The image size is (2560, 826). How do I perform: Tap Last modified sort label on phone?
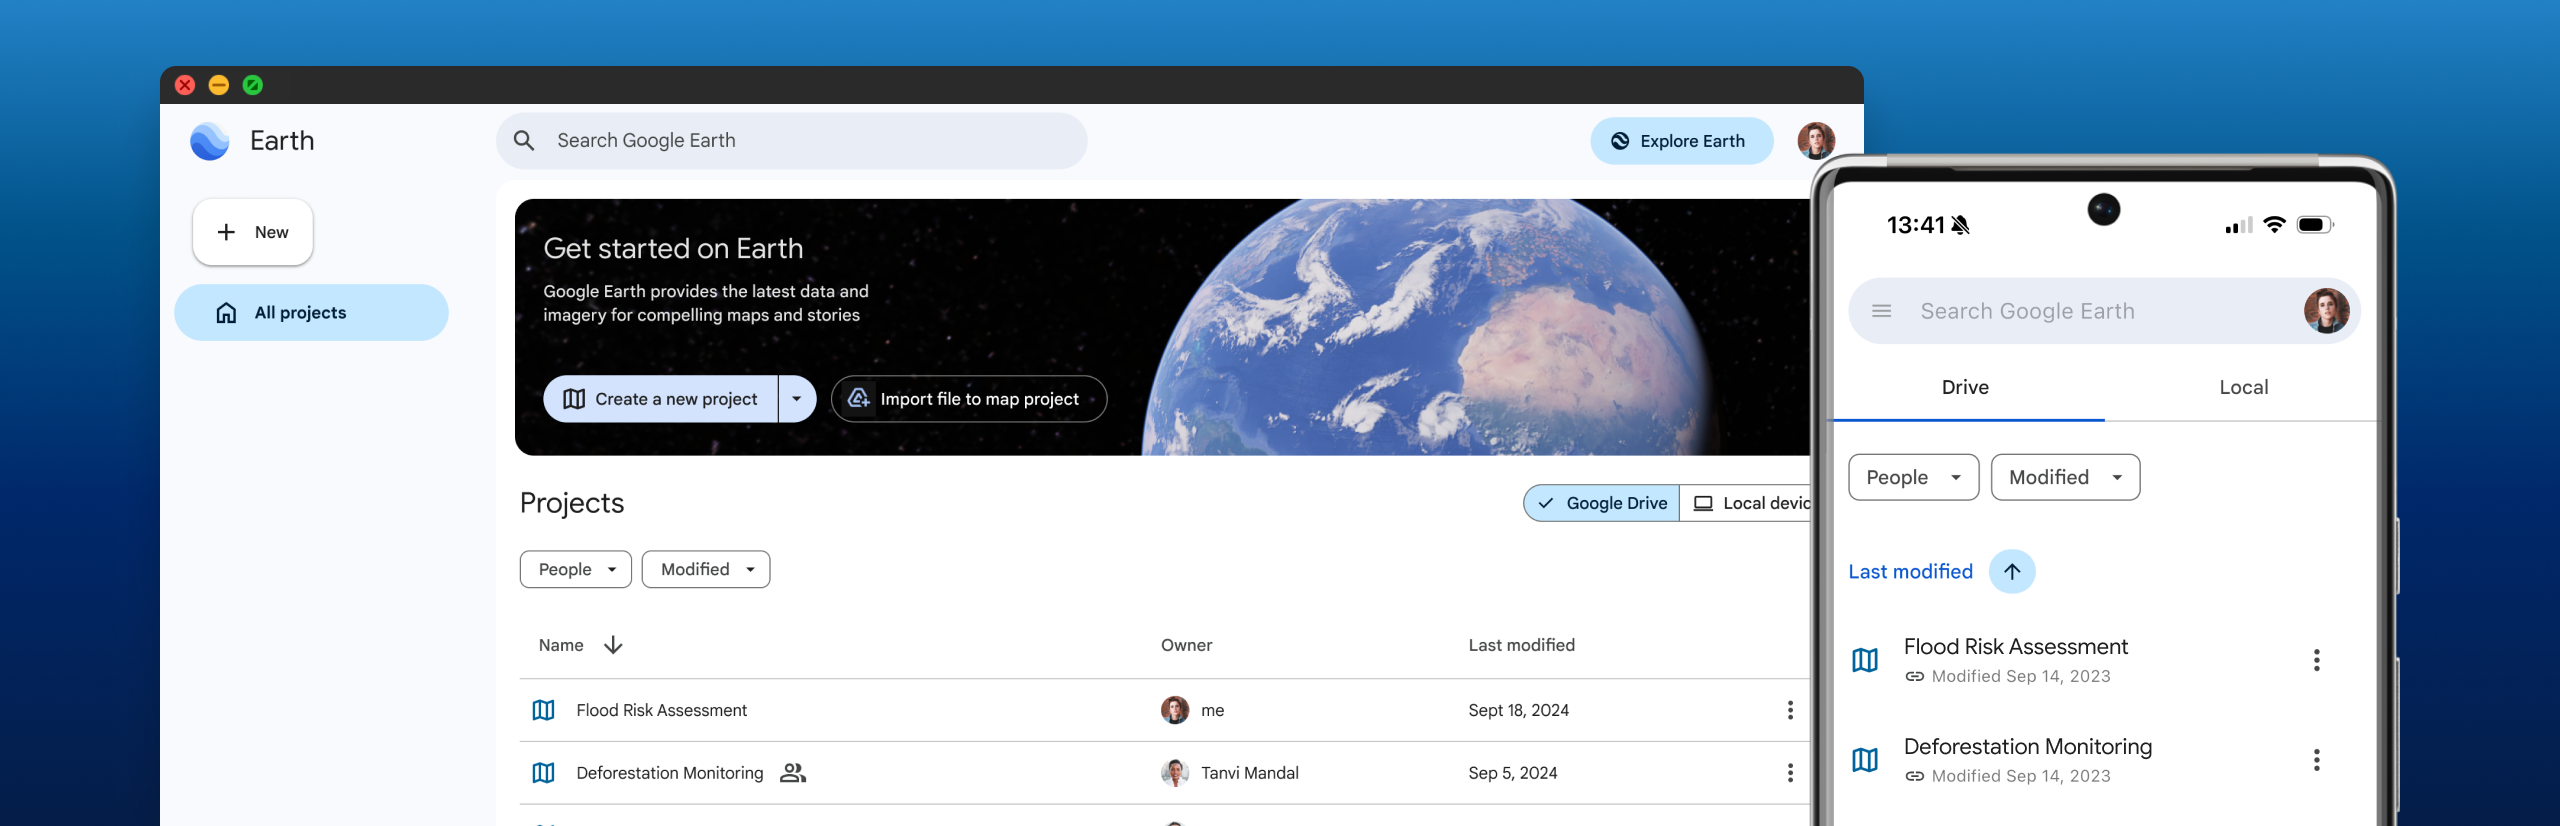1910,571
